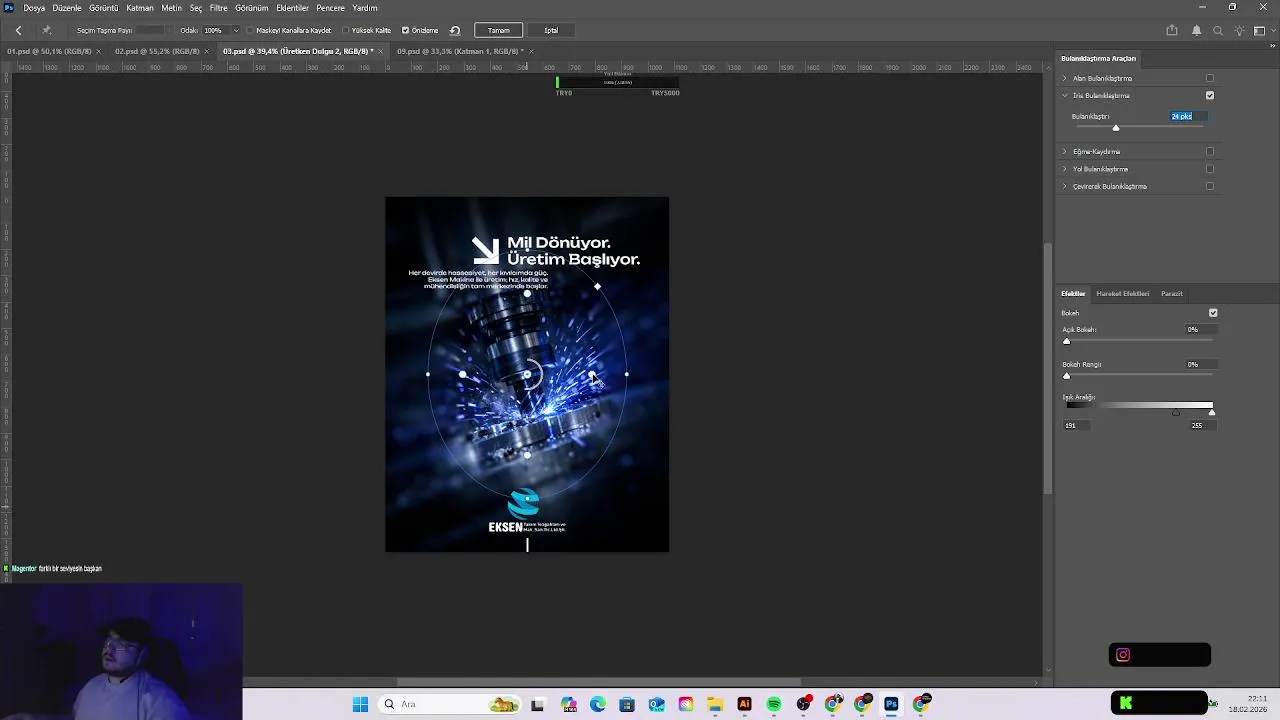Viewport: 1280px width, 720px height.
Task: Switch to Hareket Efektleri tab
Action: (x=1122, y=294)
